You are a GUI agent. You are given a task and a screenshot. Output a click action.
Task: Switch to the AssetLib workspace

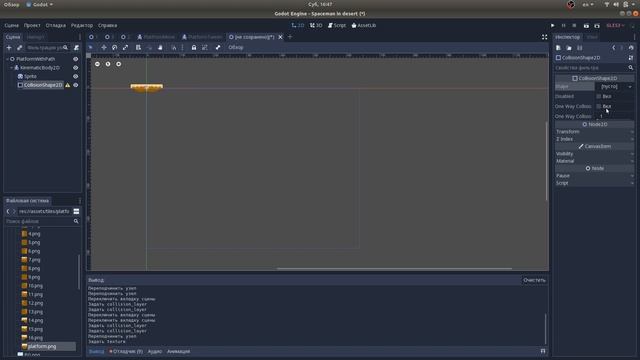[364, 25]
